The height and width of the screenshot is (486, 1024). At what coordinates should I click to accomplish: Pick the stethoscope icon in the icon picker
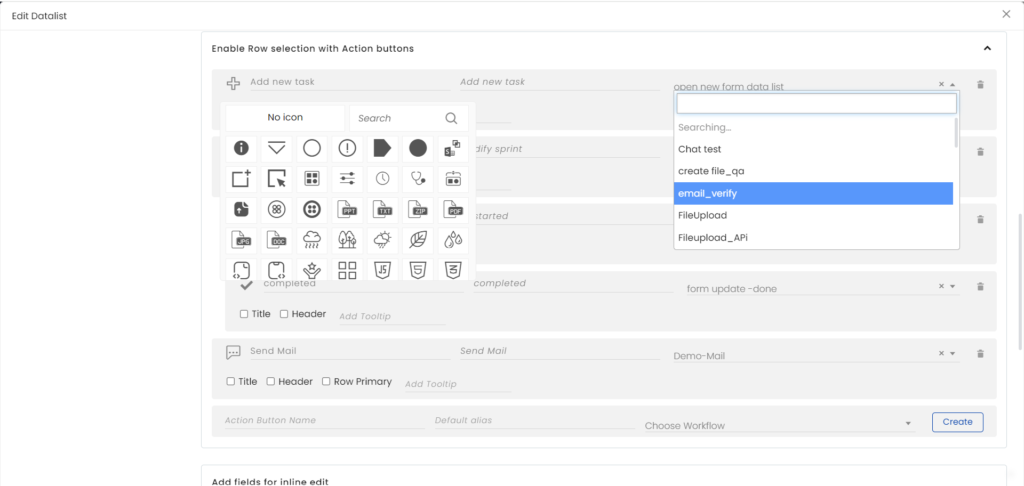[418, 179]
